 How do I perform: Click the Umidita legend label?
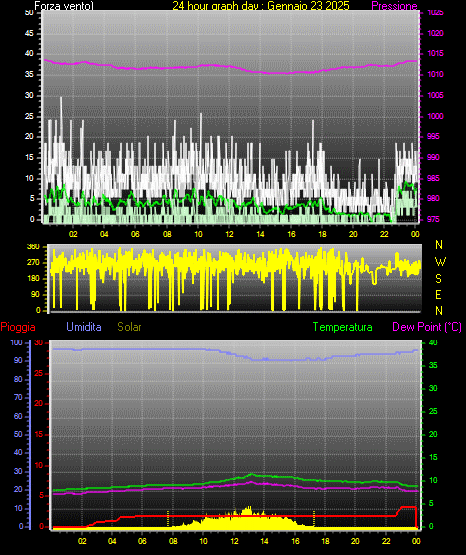(x=84, y=327)
